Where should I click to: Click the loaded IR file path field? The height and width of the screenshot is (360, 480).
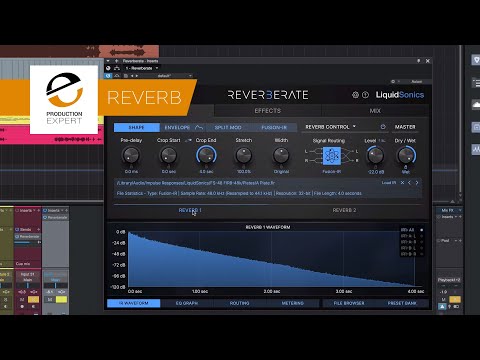[248, 183]
